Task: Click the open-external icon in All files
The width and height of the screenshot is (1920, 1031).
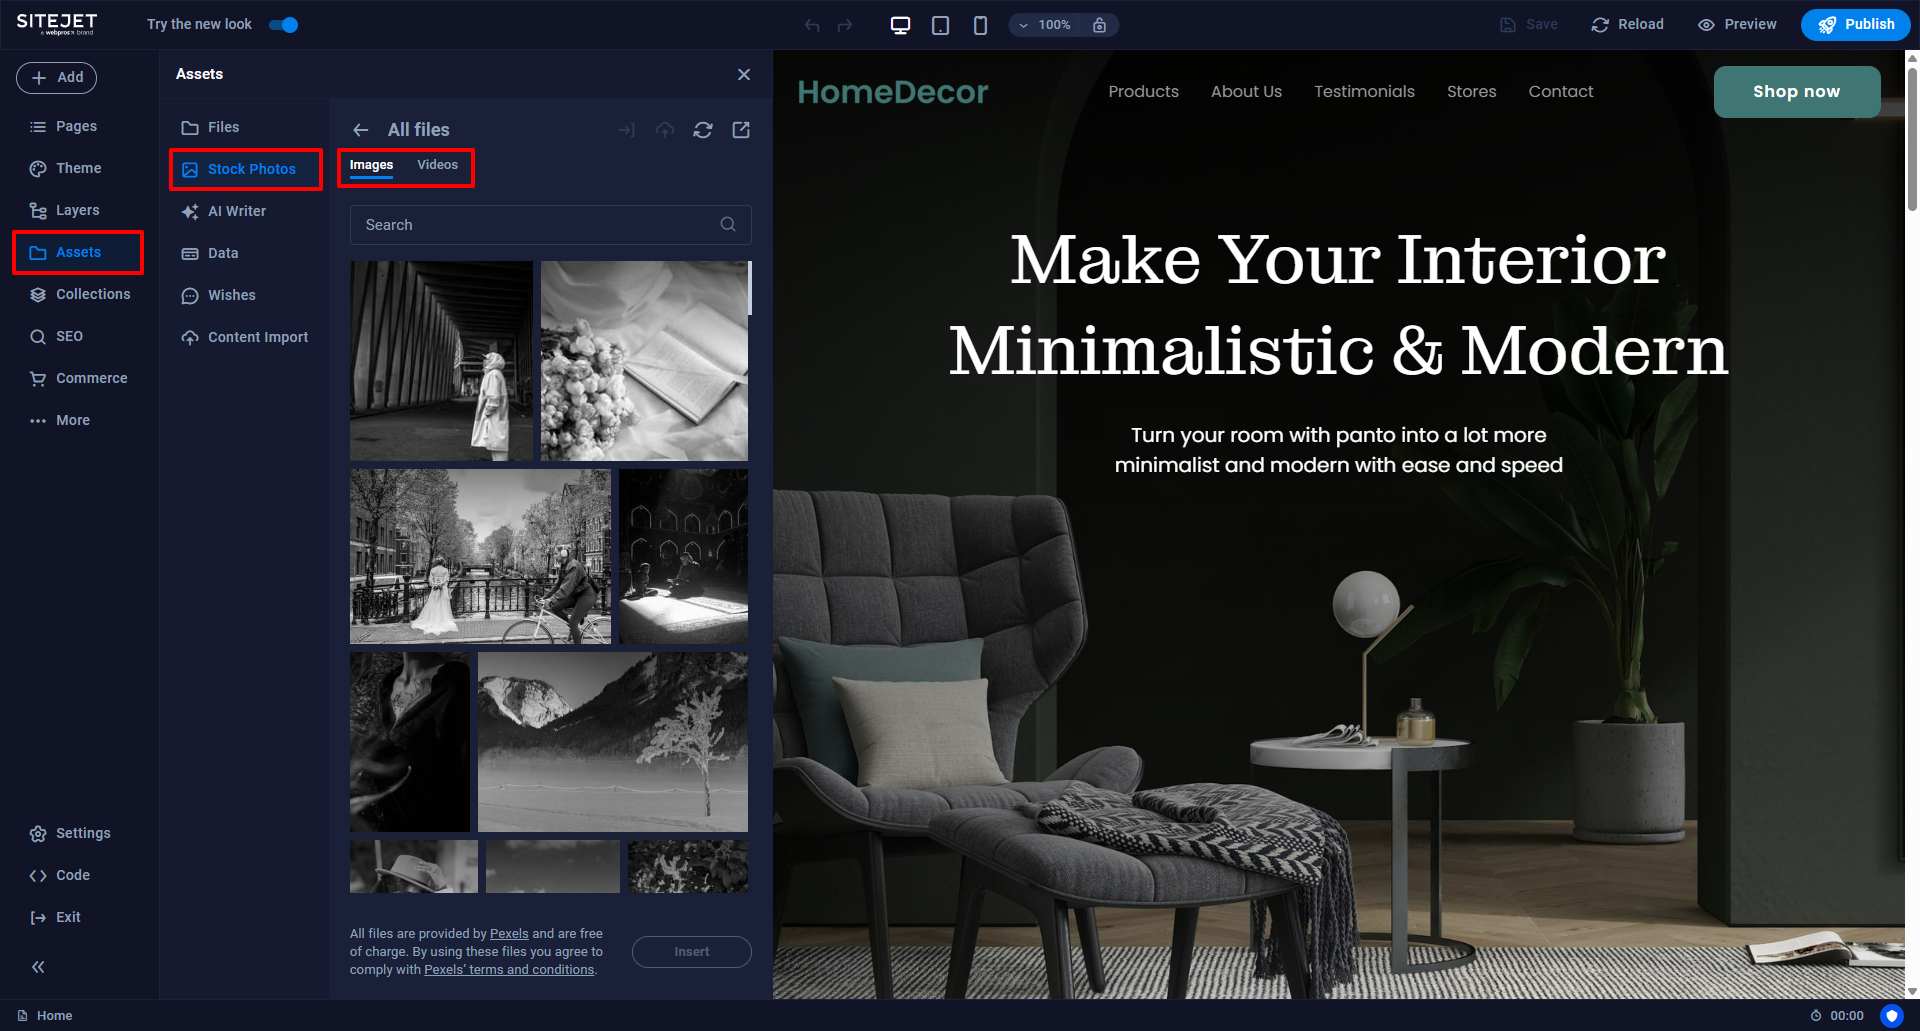Action: (x=741, y=130)
